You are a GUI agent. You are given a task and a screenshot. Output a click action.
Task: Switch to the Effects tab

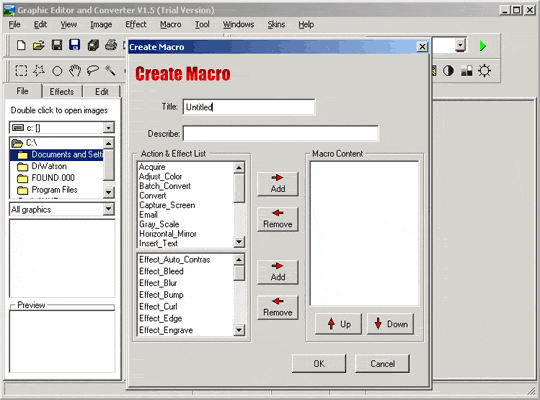tap(62, 92)
